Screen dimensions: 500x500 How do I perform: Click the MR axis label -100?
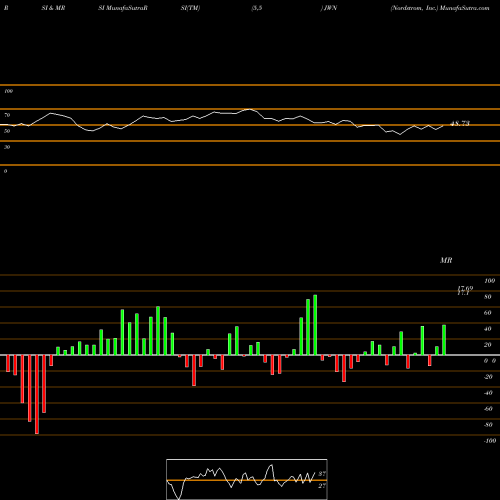pyautogui.click(x=490, y=441)
